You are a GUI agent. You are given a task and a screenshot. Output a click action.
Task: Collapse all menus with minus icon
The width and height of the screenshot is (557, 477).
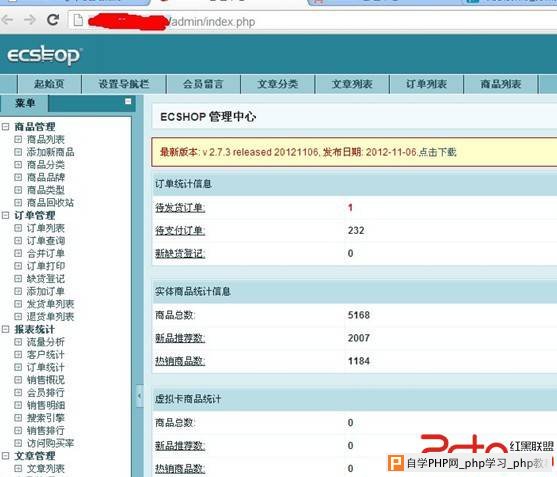(128, 102)
